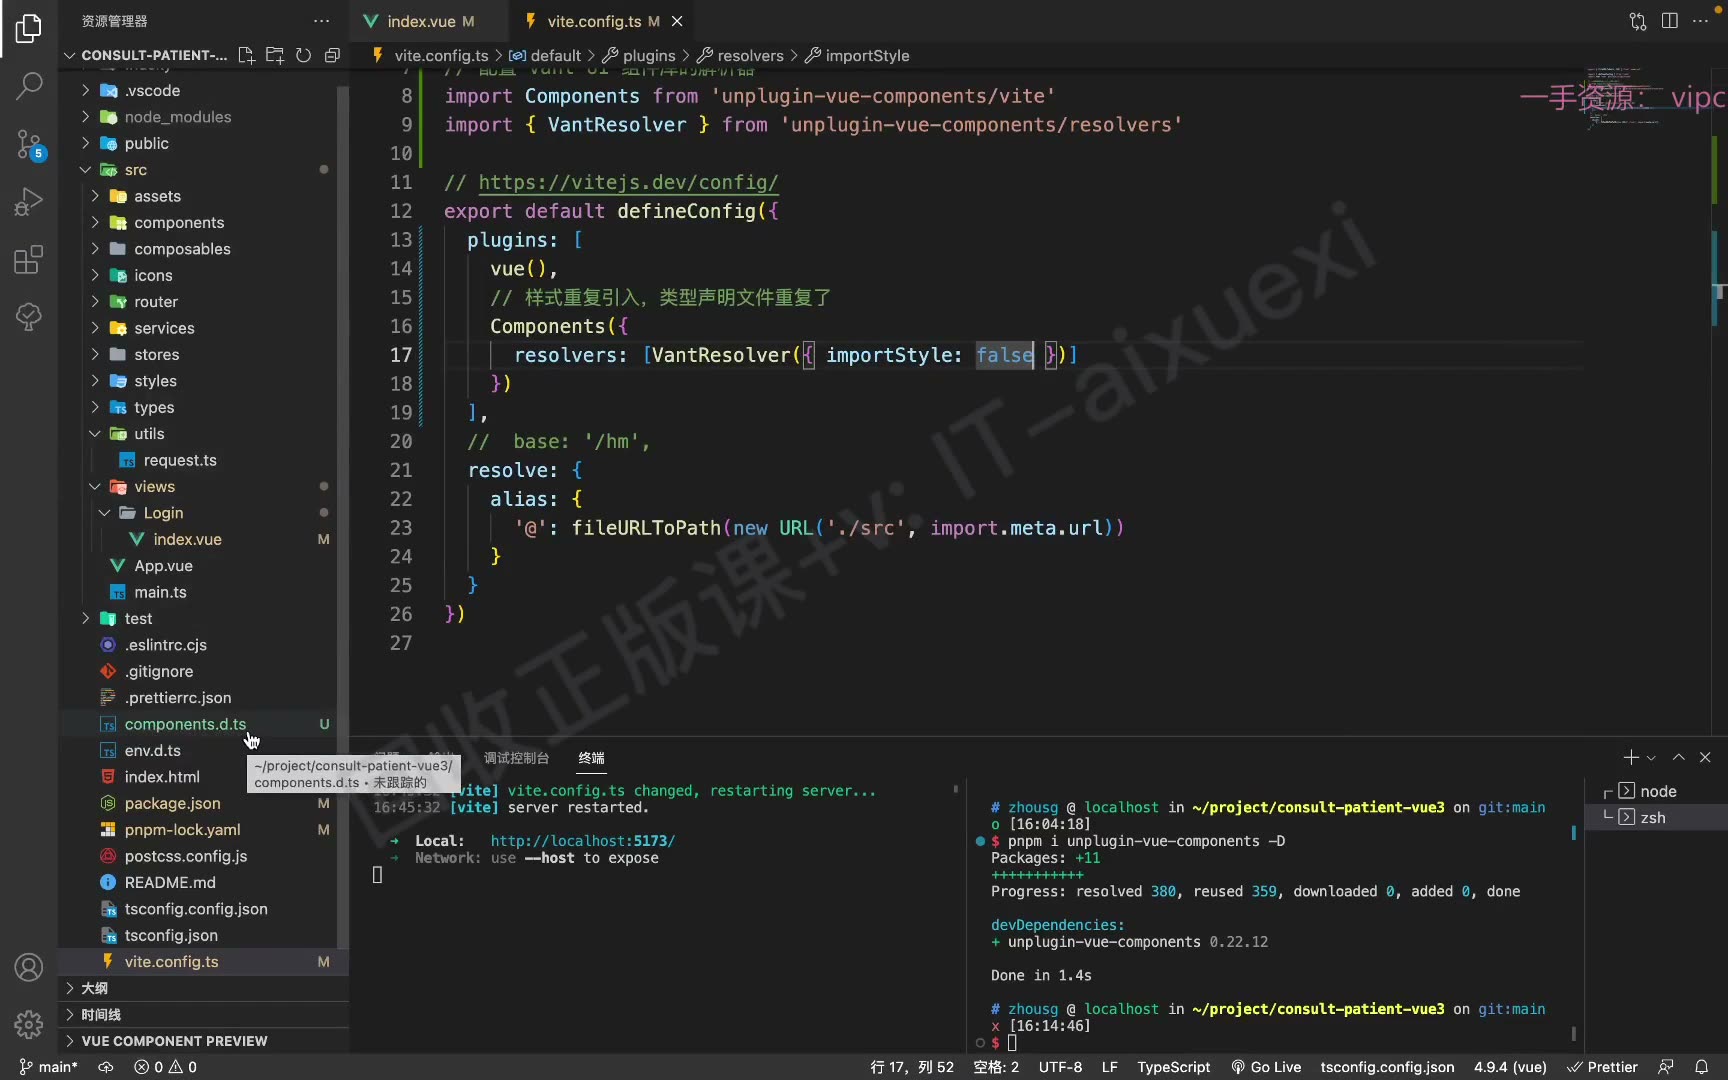
Task: Click TypeScript language mode in status bar
Action: 1173,1067
